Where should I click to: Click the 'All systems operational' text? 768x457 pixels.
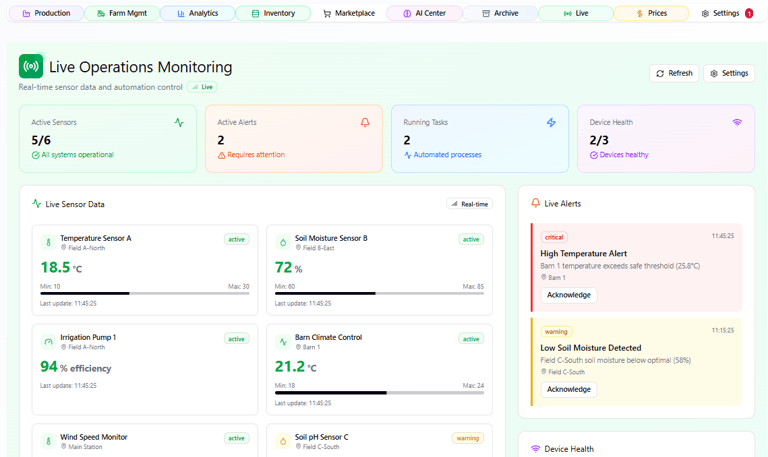tap(77, 155)
